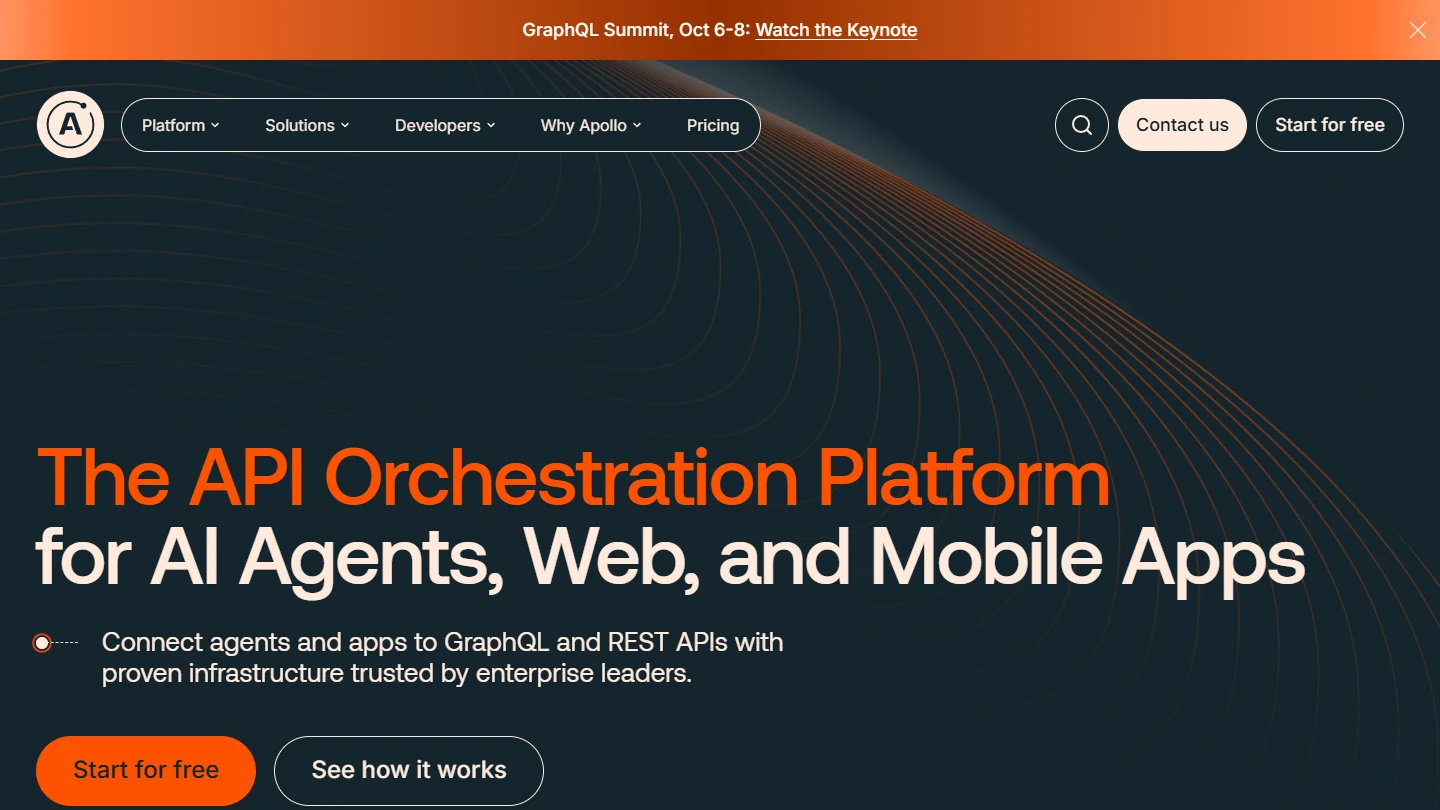The height and width of the screenshot is (810, 1440).
Task: Expand the Why Apollo chevron
Action: point(637,126)
